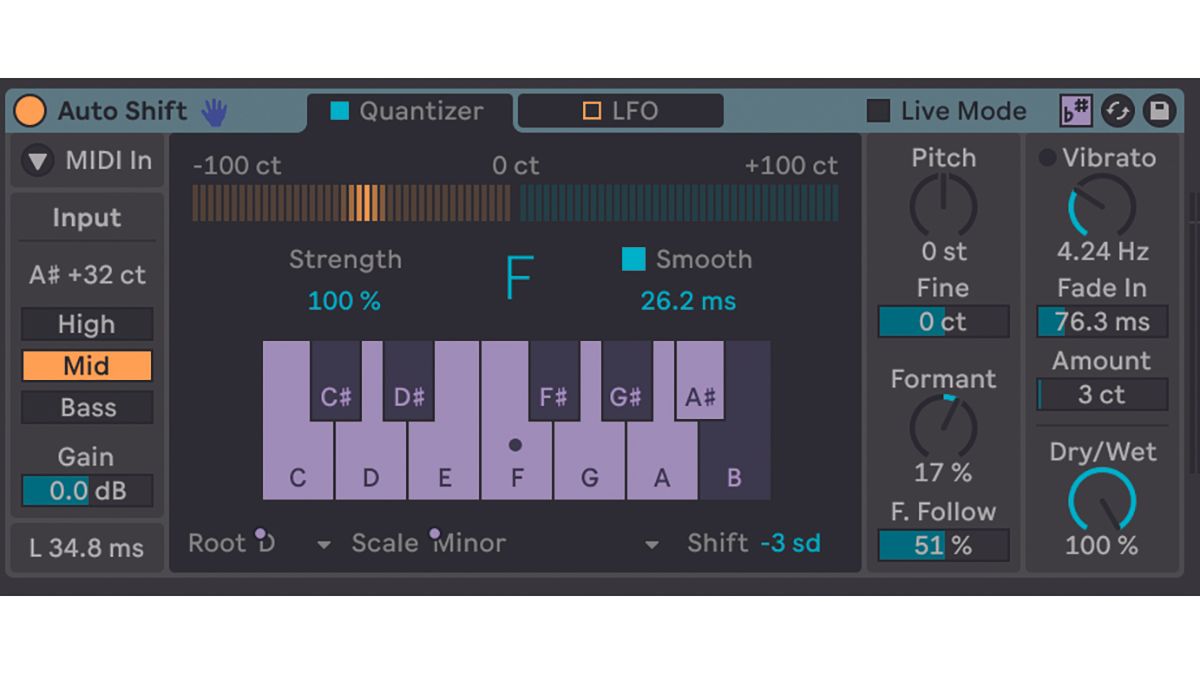Screen dimensions: 1200x674
Task: Click the Strength percentage value
Action: [344, 300]
